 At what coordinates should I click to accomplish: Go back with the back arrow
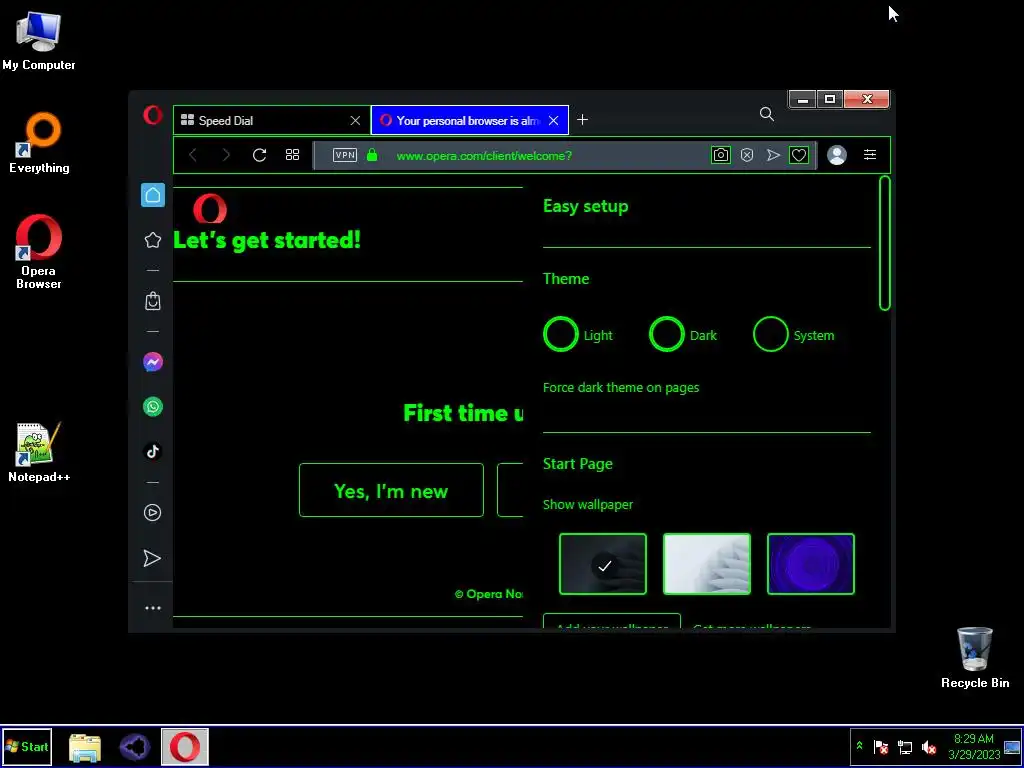click(193, 155)
